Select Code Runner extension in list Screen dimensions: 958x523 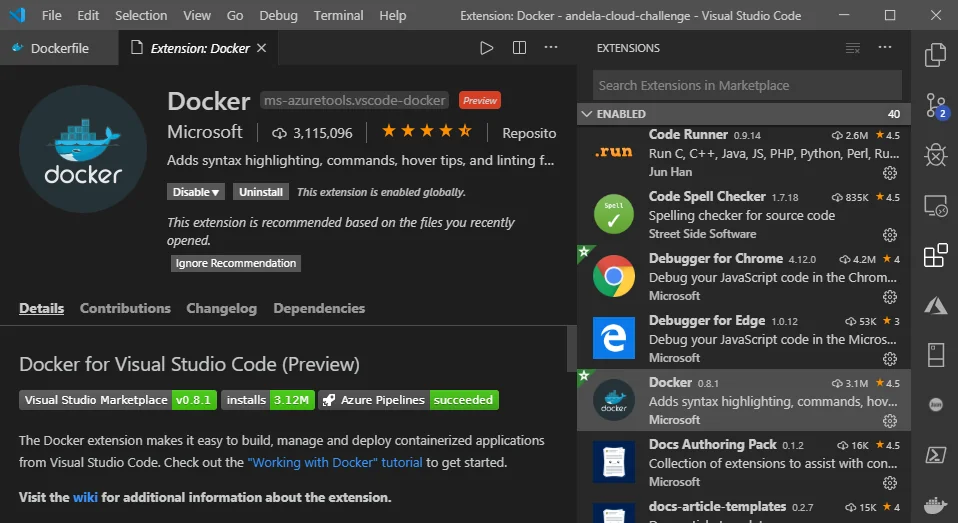[x=744, y=153]
